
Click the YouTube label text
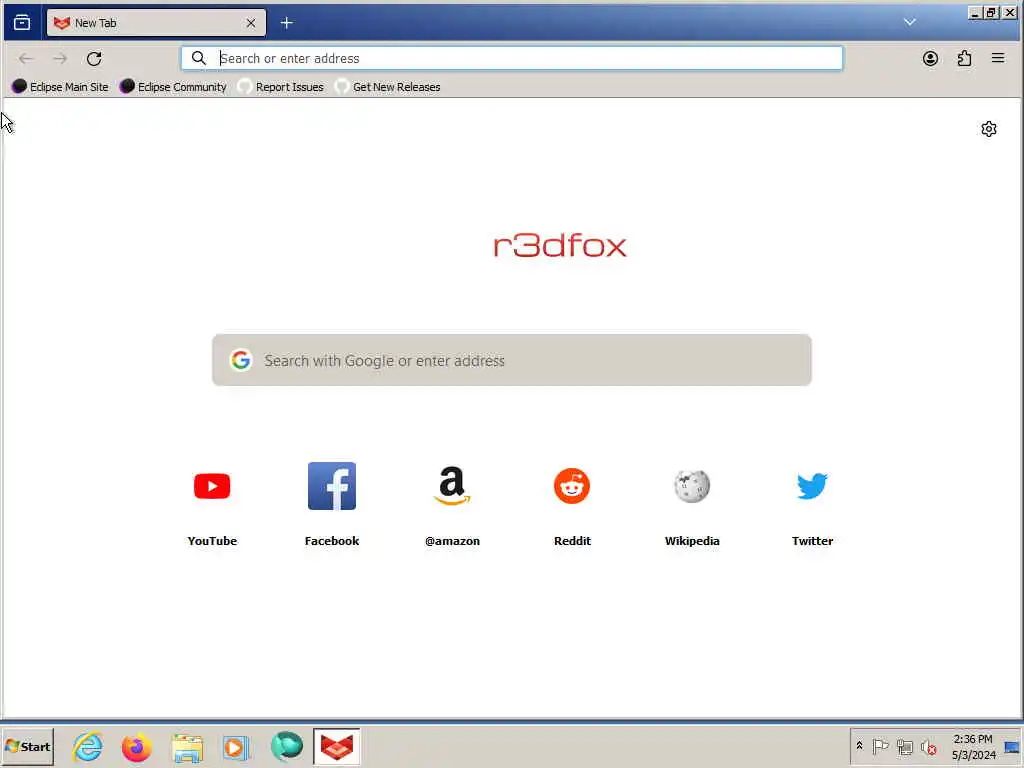212,541
